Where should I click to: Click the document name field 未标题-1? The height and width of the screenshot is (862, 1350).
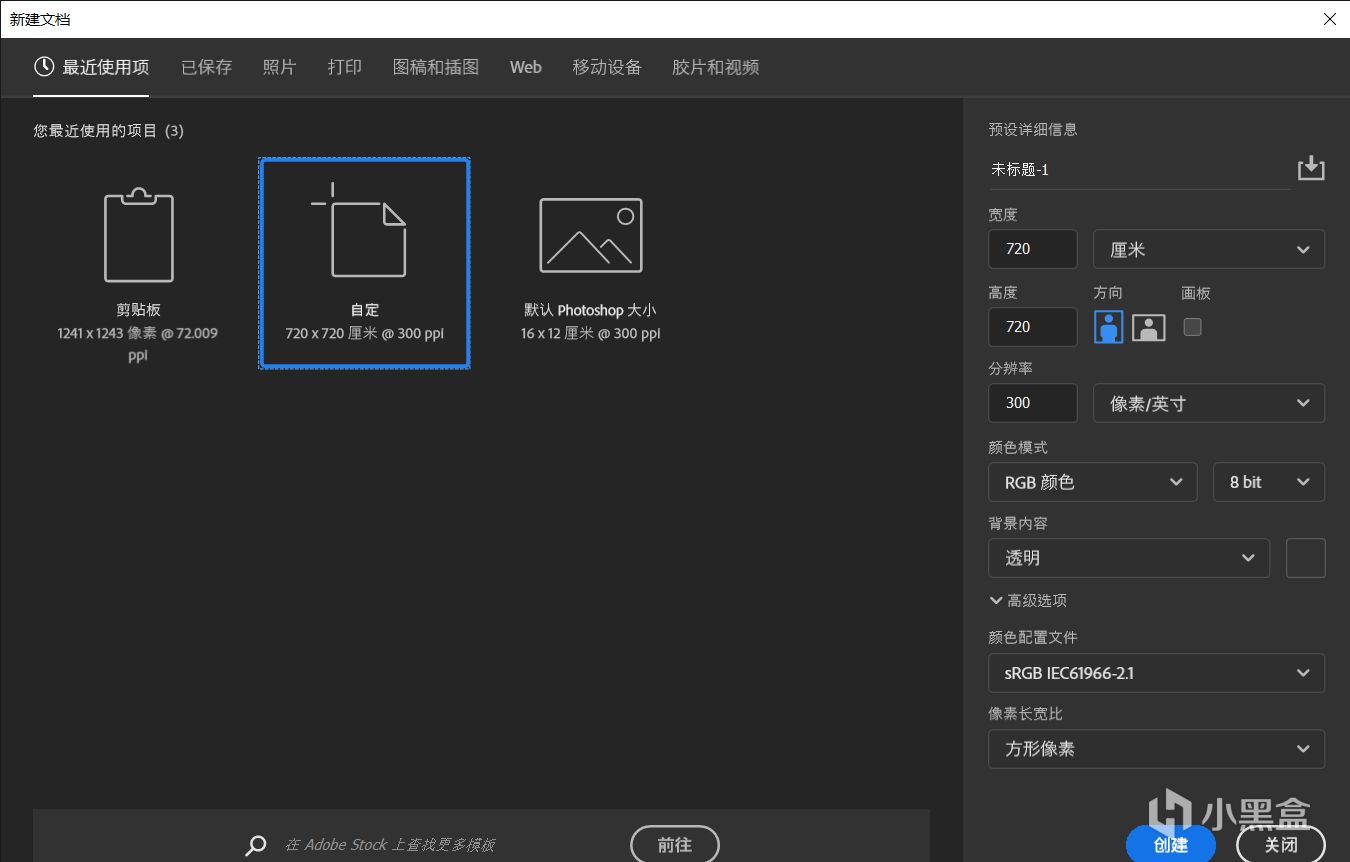(1139, 170)
